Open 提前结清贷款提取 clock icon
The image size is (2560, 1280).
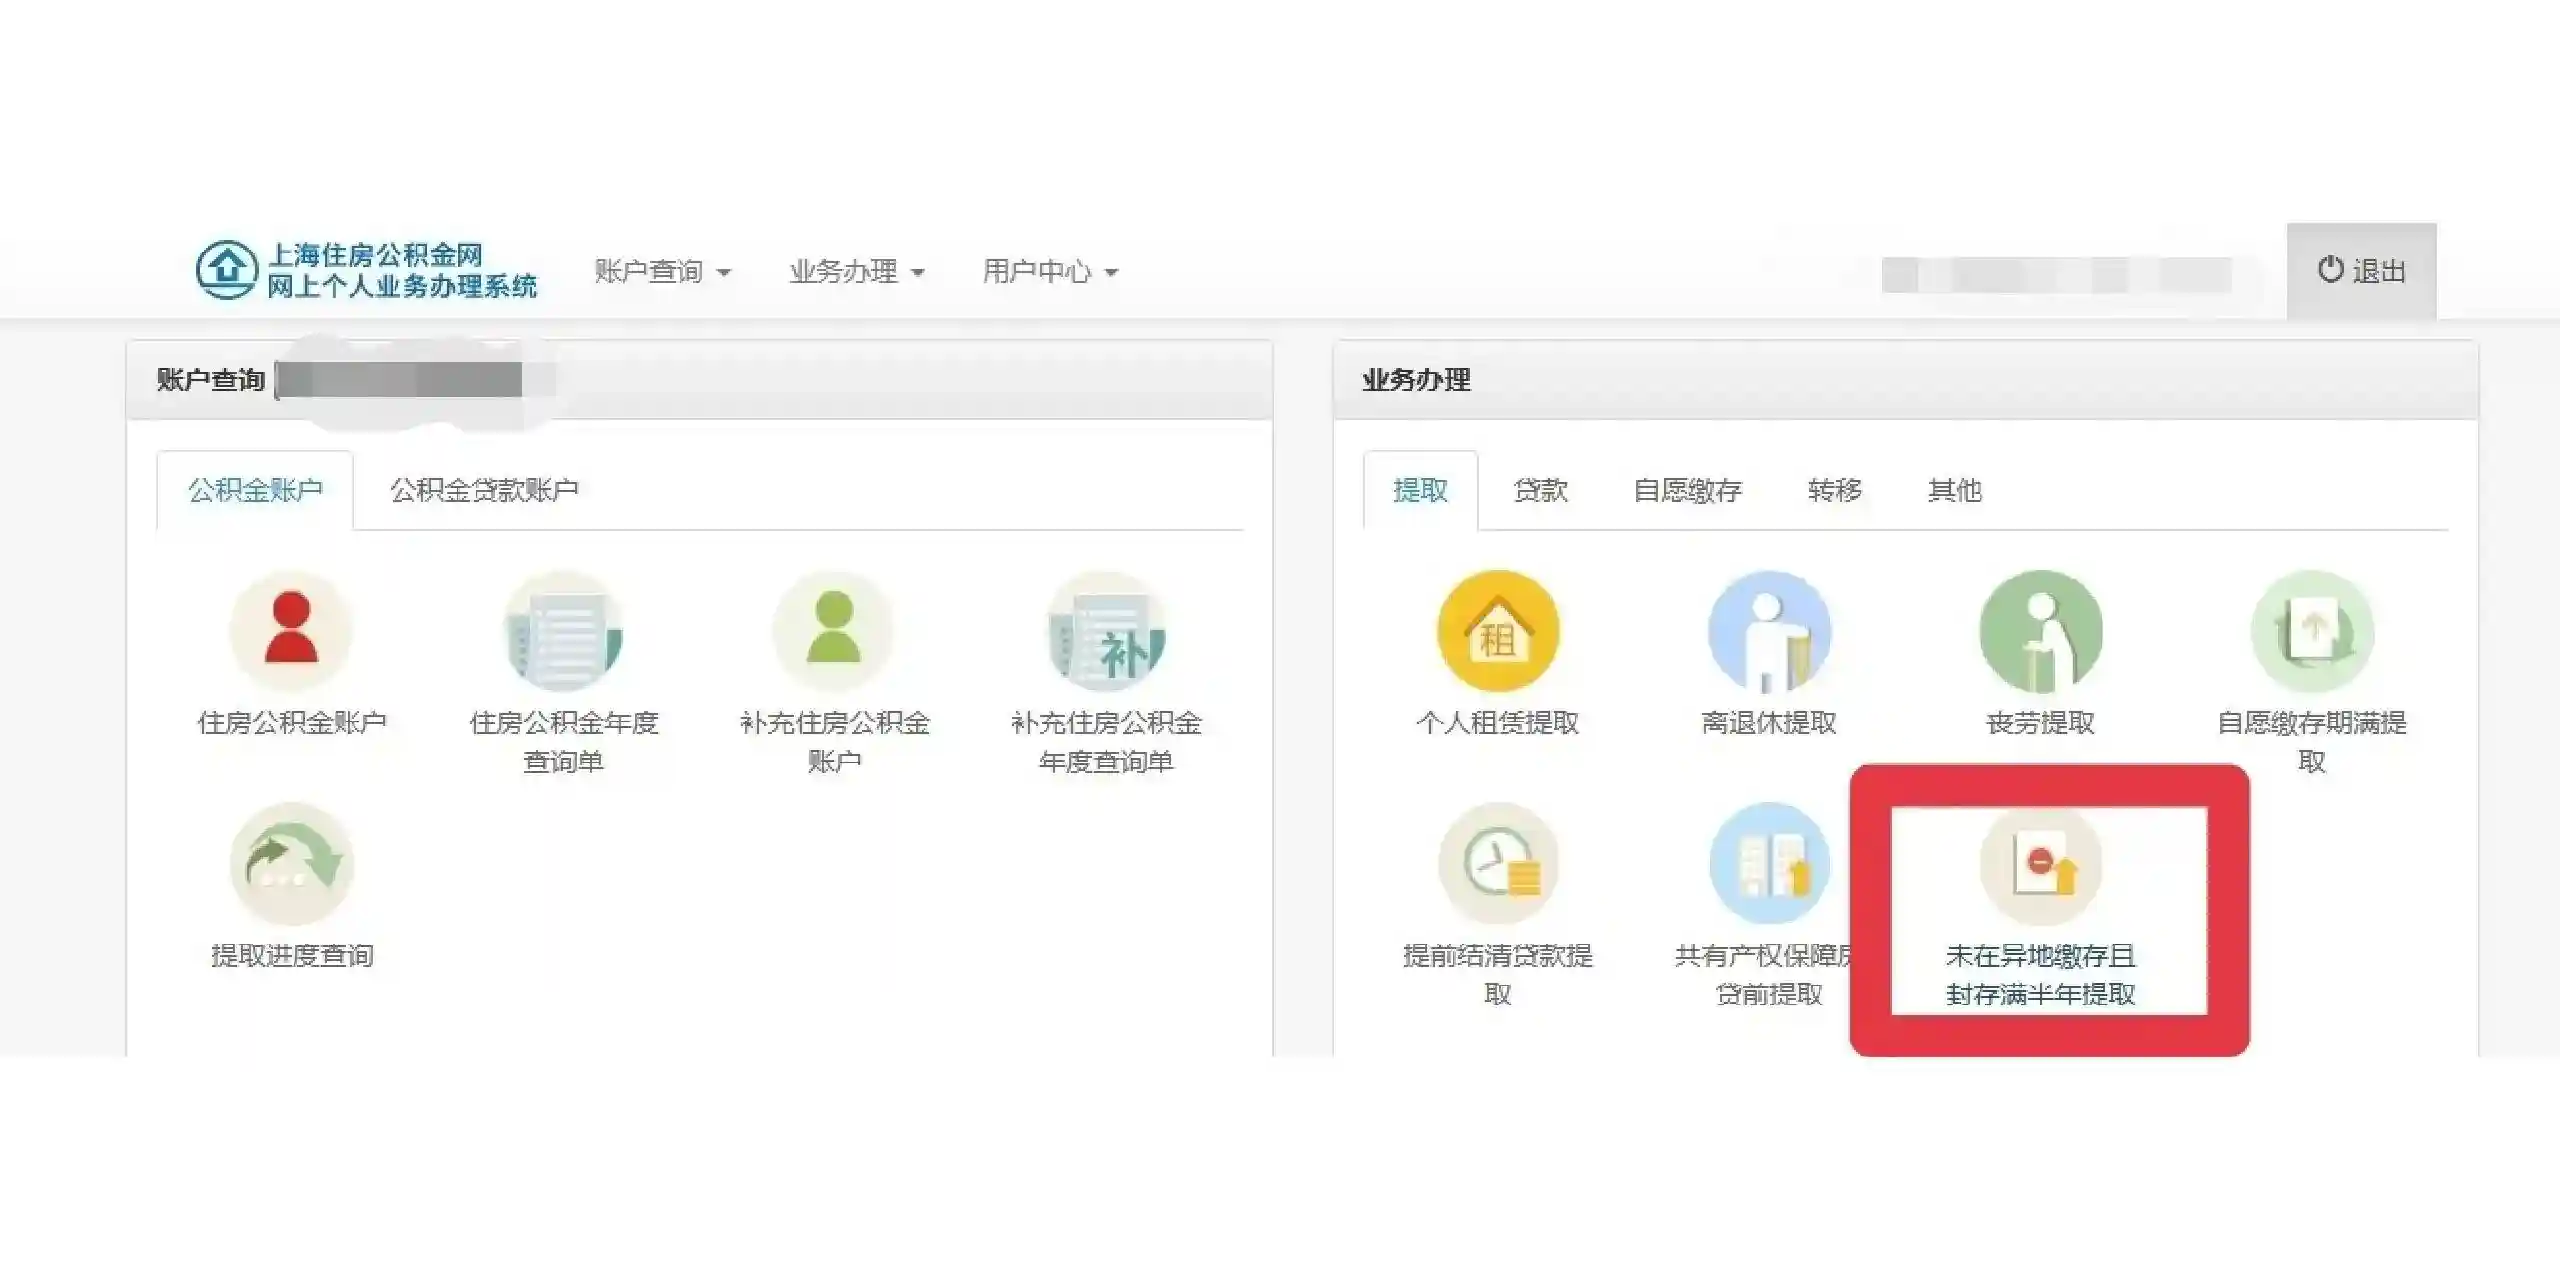click(x=1497, y=863)
